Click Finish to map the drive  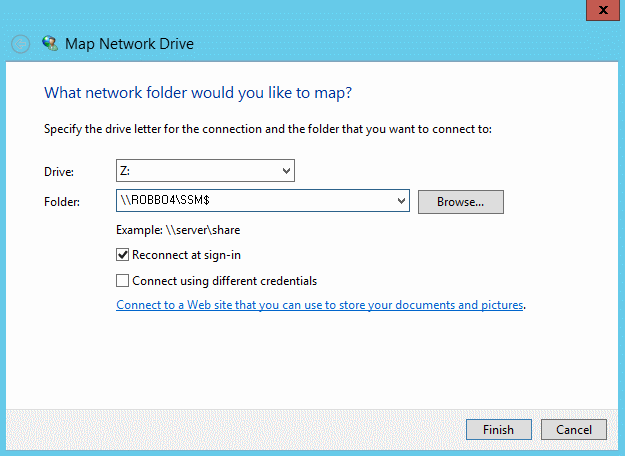[499, 429]
